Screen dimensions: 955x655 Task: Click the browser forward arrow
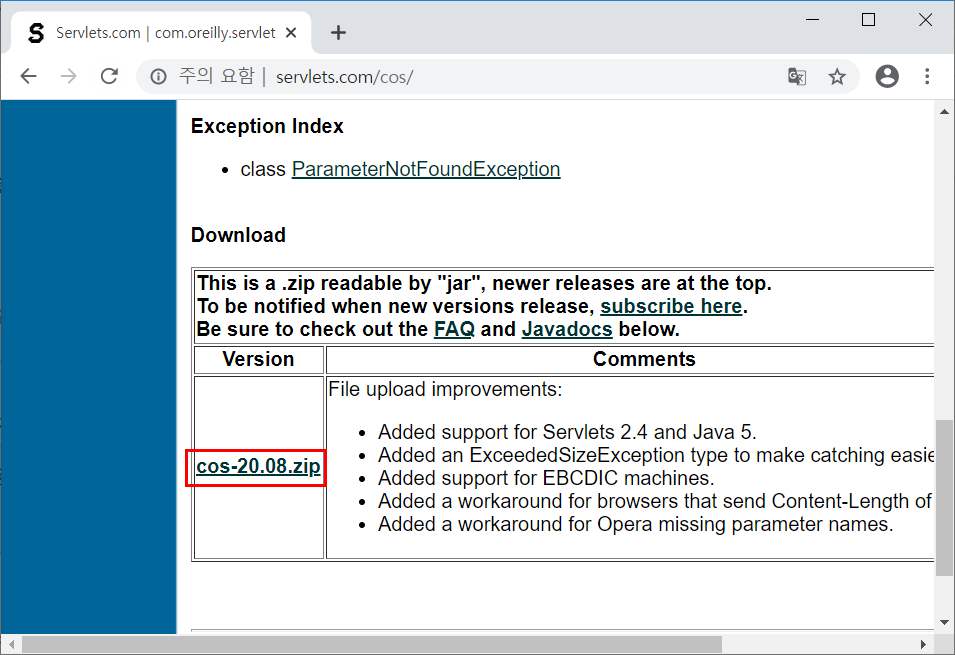(69, 76)
